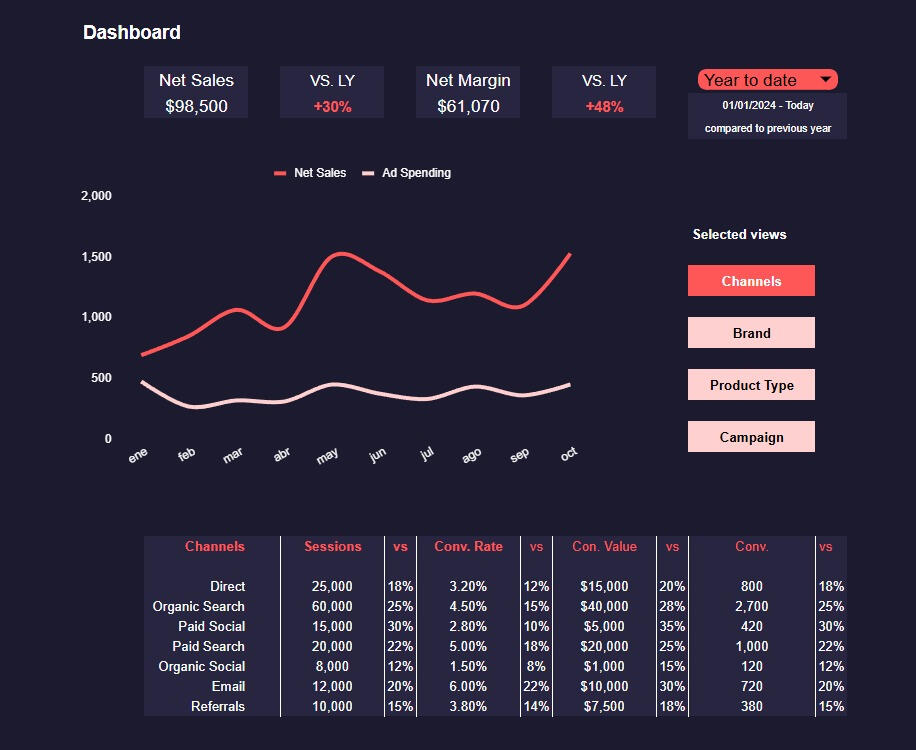The width and height of the screenshot is (916, 750).
Task: Click the Dashboard title
Action: pos(132,32)
